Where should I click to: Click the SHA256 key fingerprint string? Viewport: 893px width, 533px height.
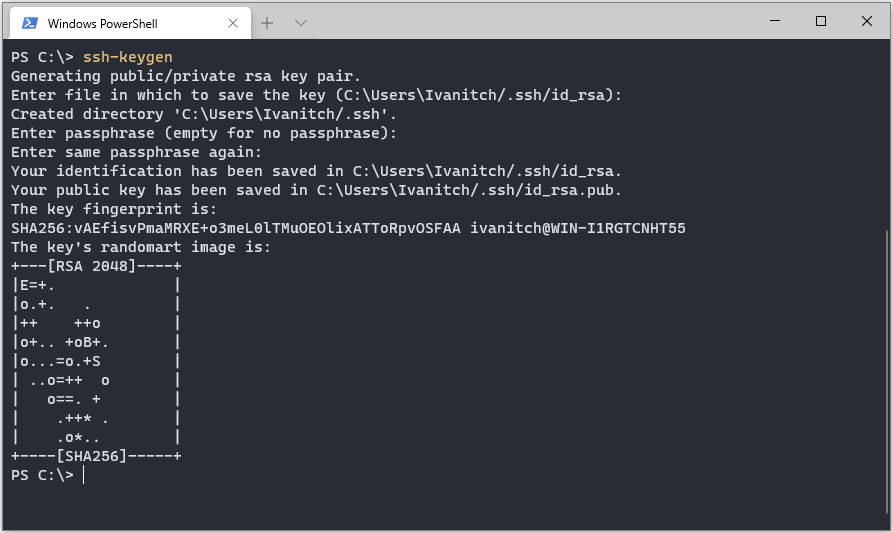coord(236,228)
